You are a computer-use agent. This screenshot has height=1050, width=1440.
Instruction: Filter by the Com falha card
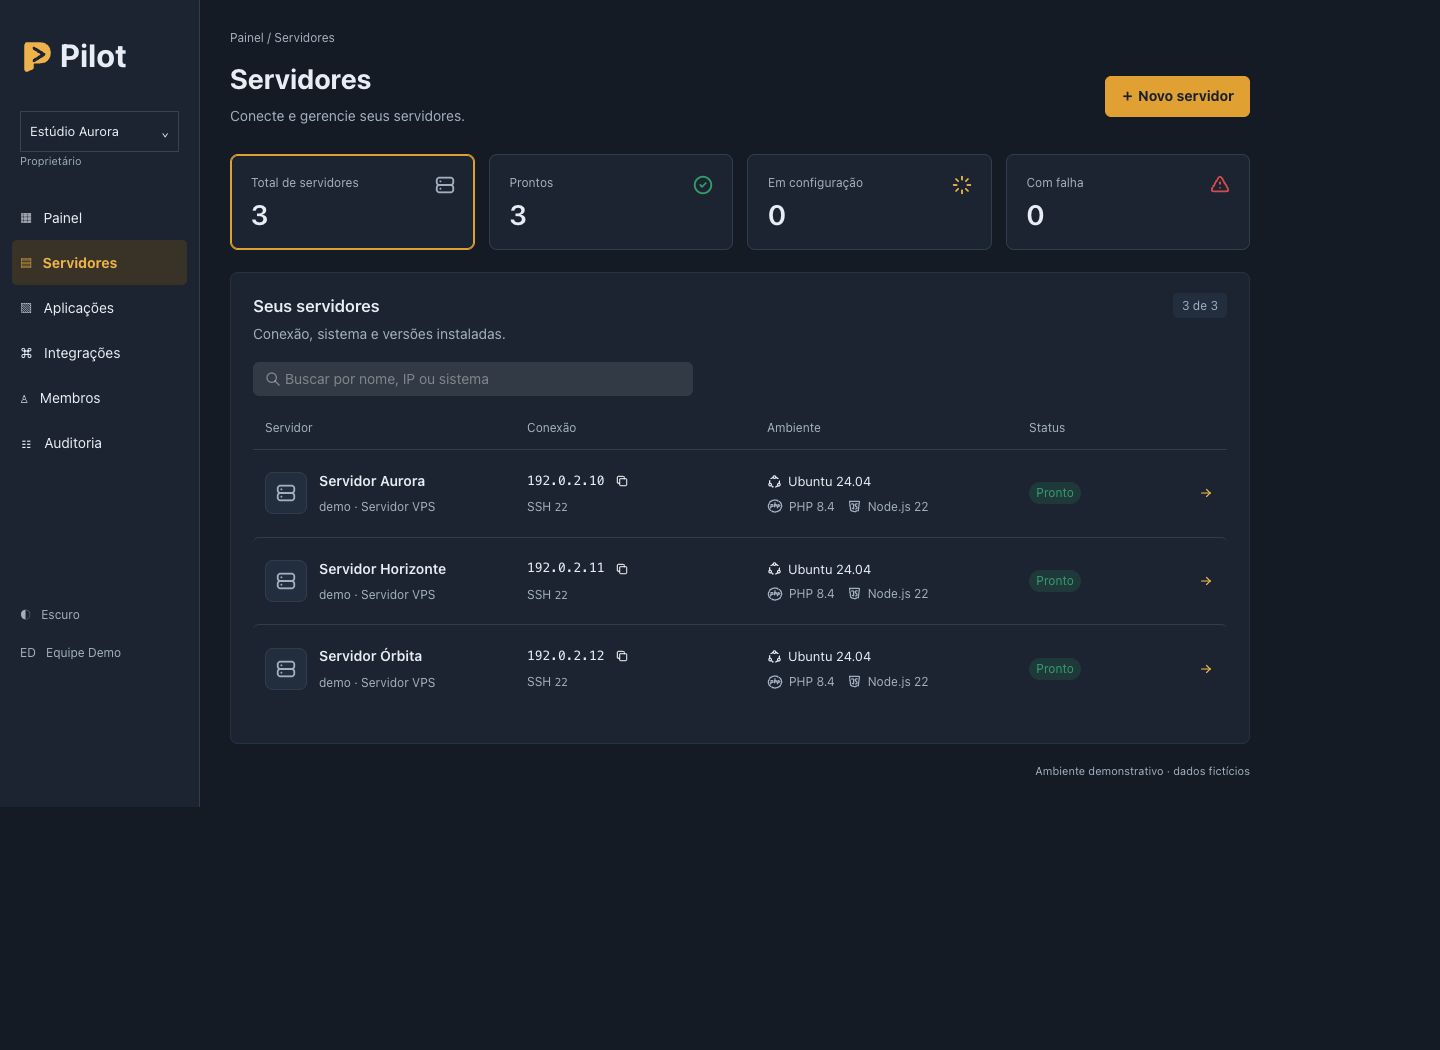coord(1128,202)
